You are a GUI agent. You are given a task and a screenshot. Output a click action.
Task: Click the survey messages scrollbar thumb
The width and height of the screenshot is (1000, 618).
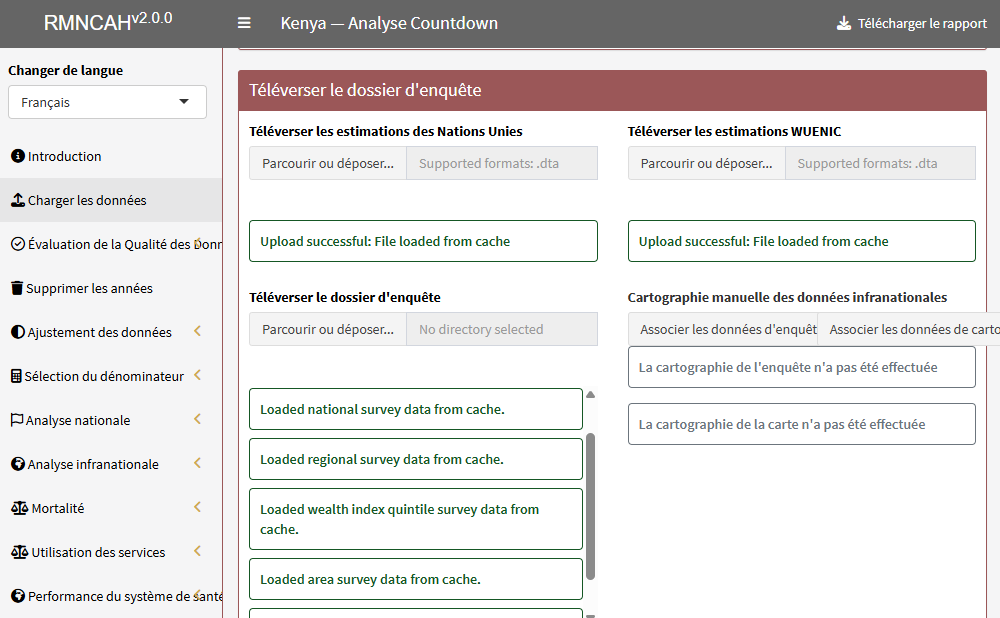pyautogui.click(x=591, y=506)
